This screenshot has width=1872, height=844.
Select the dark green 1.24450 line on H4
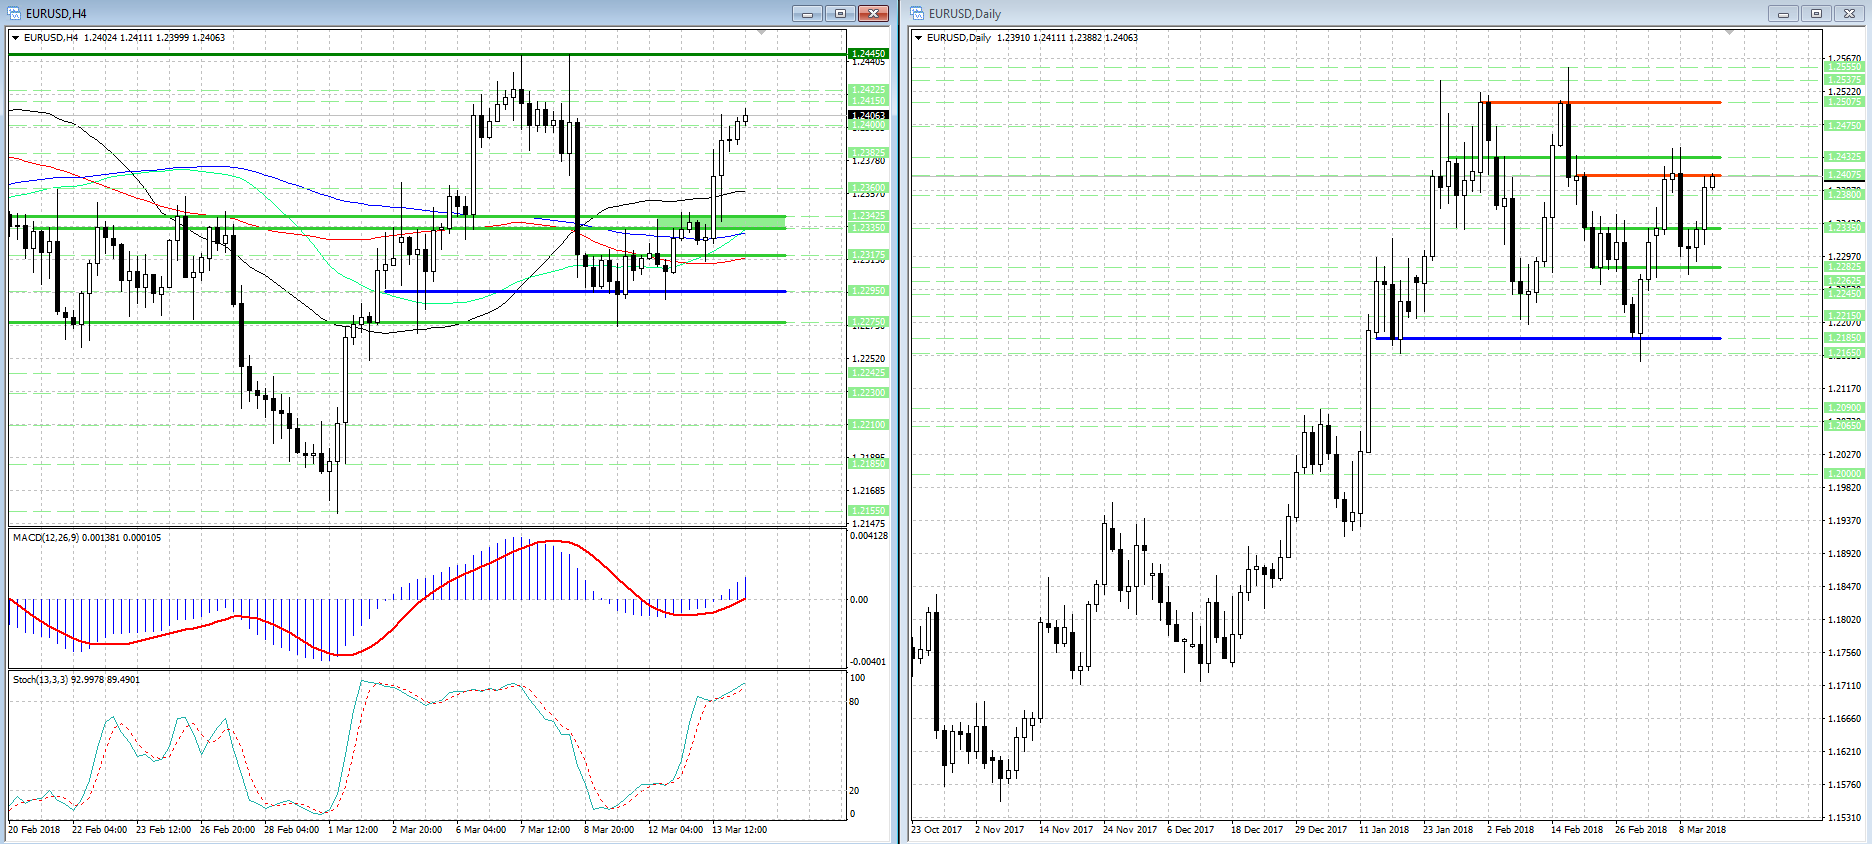pyautogui.click(x=300, y=54)
